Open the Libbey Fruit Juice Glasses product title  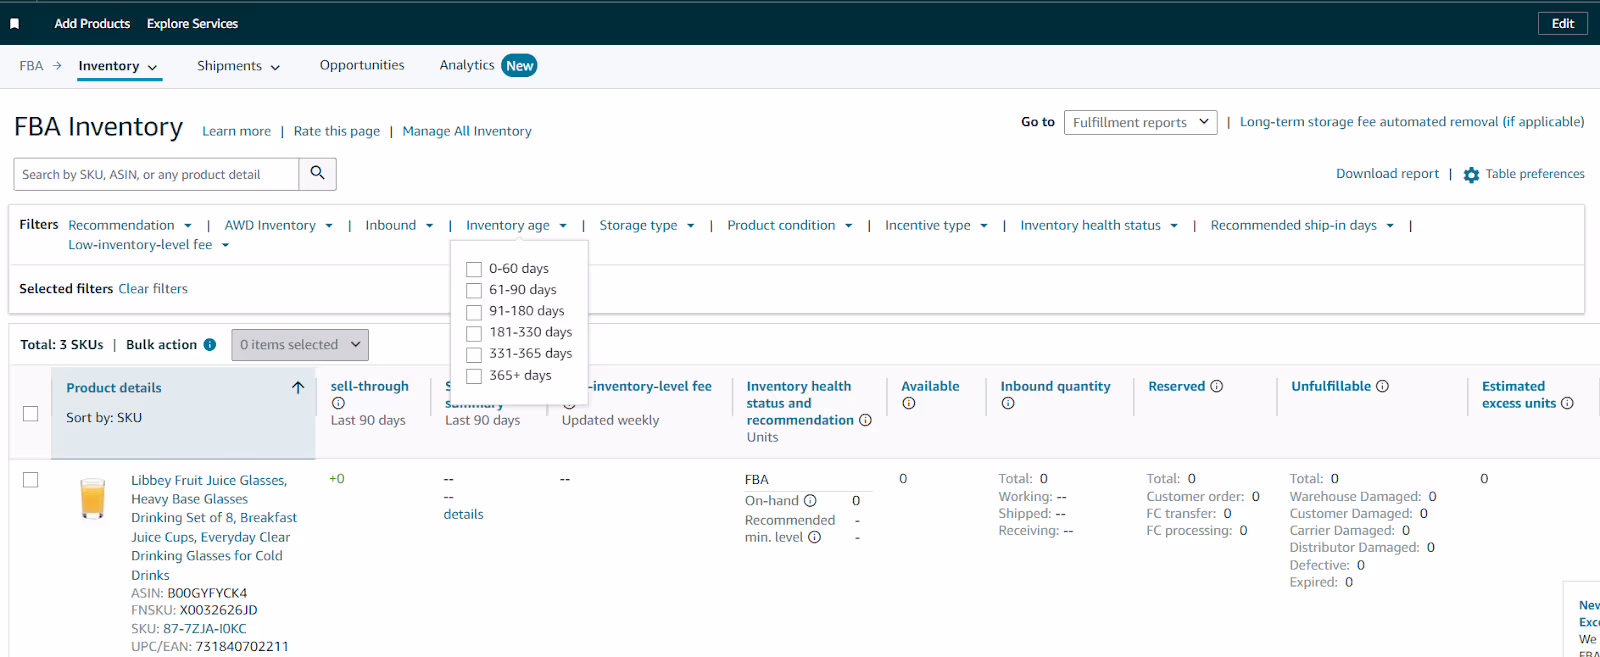pos(214,528)
